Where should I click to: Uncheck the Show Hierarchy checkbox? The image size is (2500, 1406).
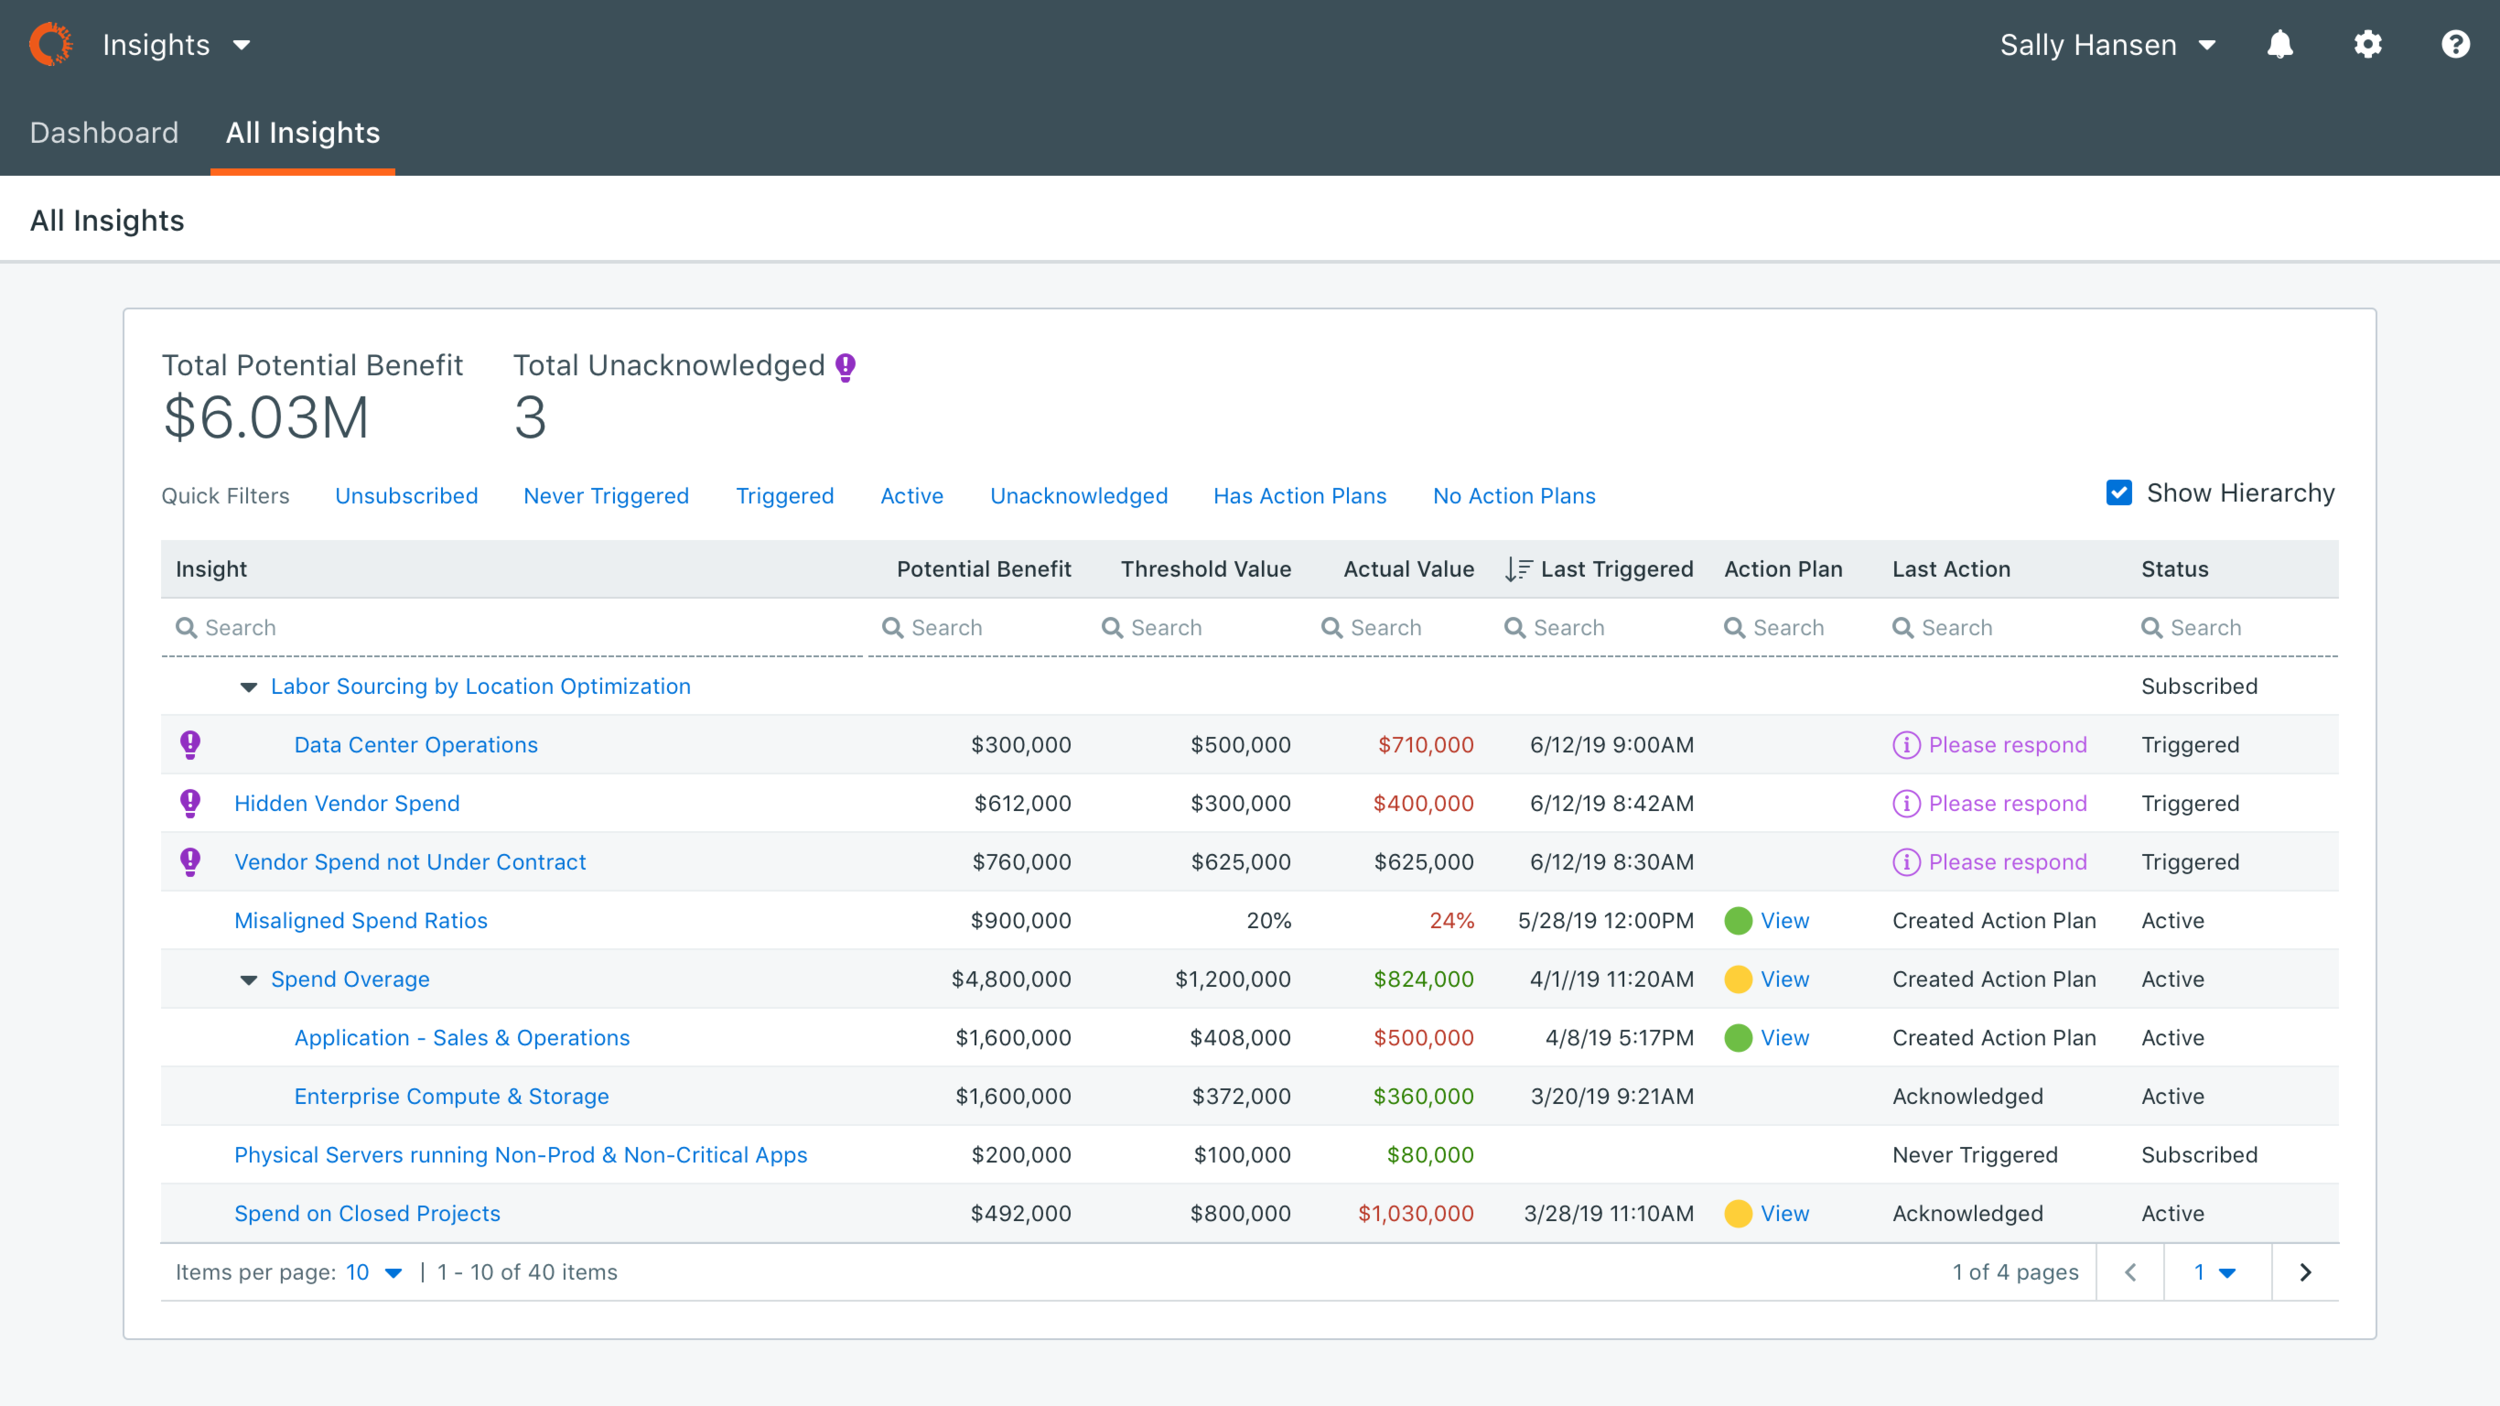(2119, 493)
